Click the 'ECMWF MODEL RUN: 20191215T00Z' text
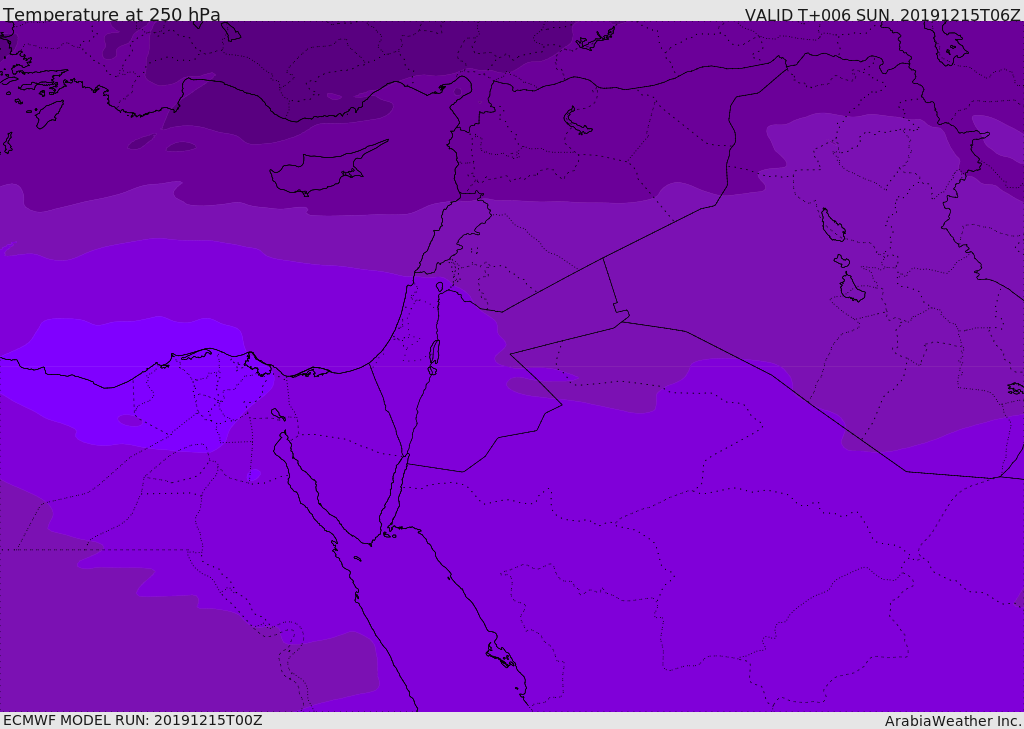 pyautogui.click(x=133, y=720)
